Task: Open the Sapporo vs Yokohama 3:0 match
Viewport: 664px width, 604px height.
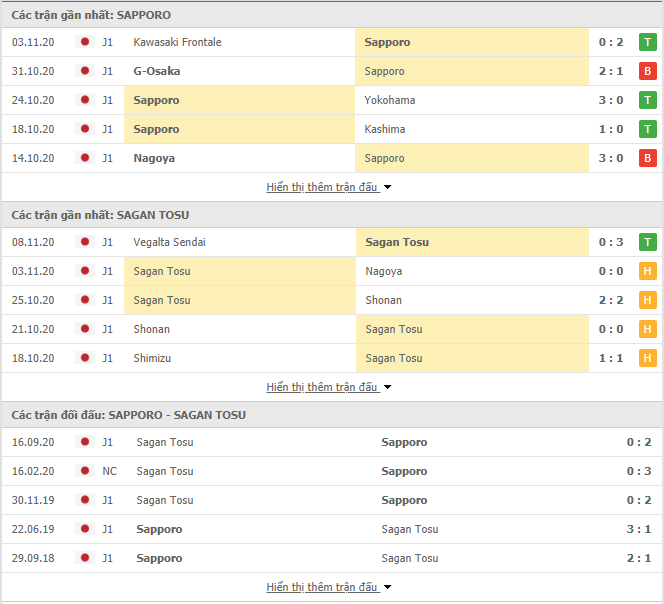Action: point(332,100)
